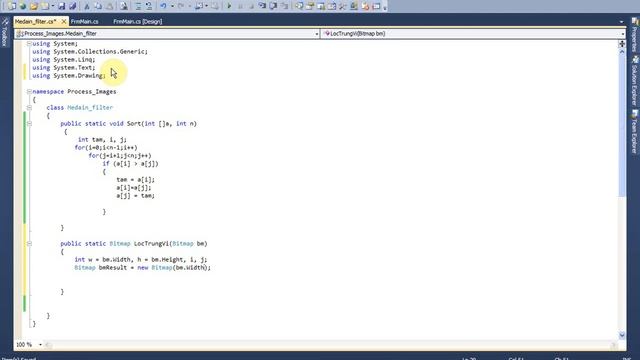Collapse the Sort method block

point(29,124)
